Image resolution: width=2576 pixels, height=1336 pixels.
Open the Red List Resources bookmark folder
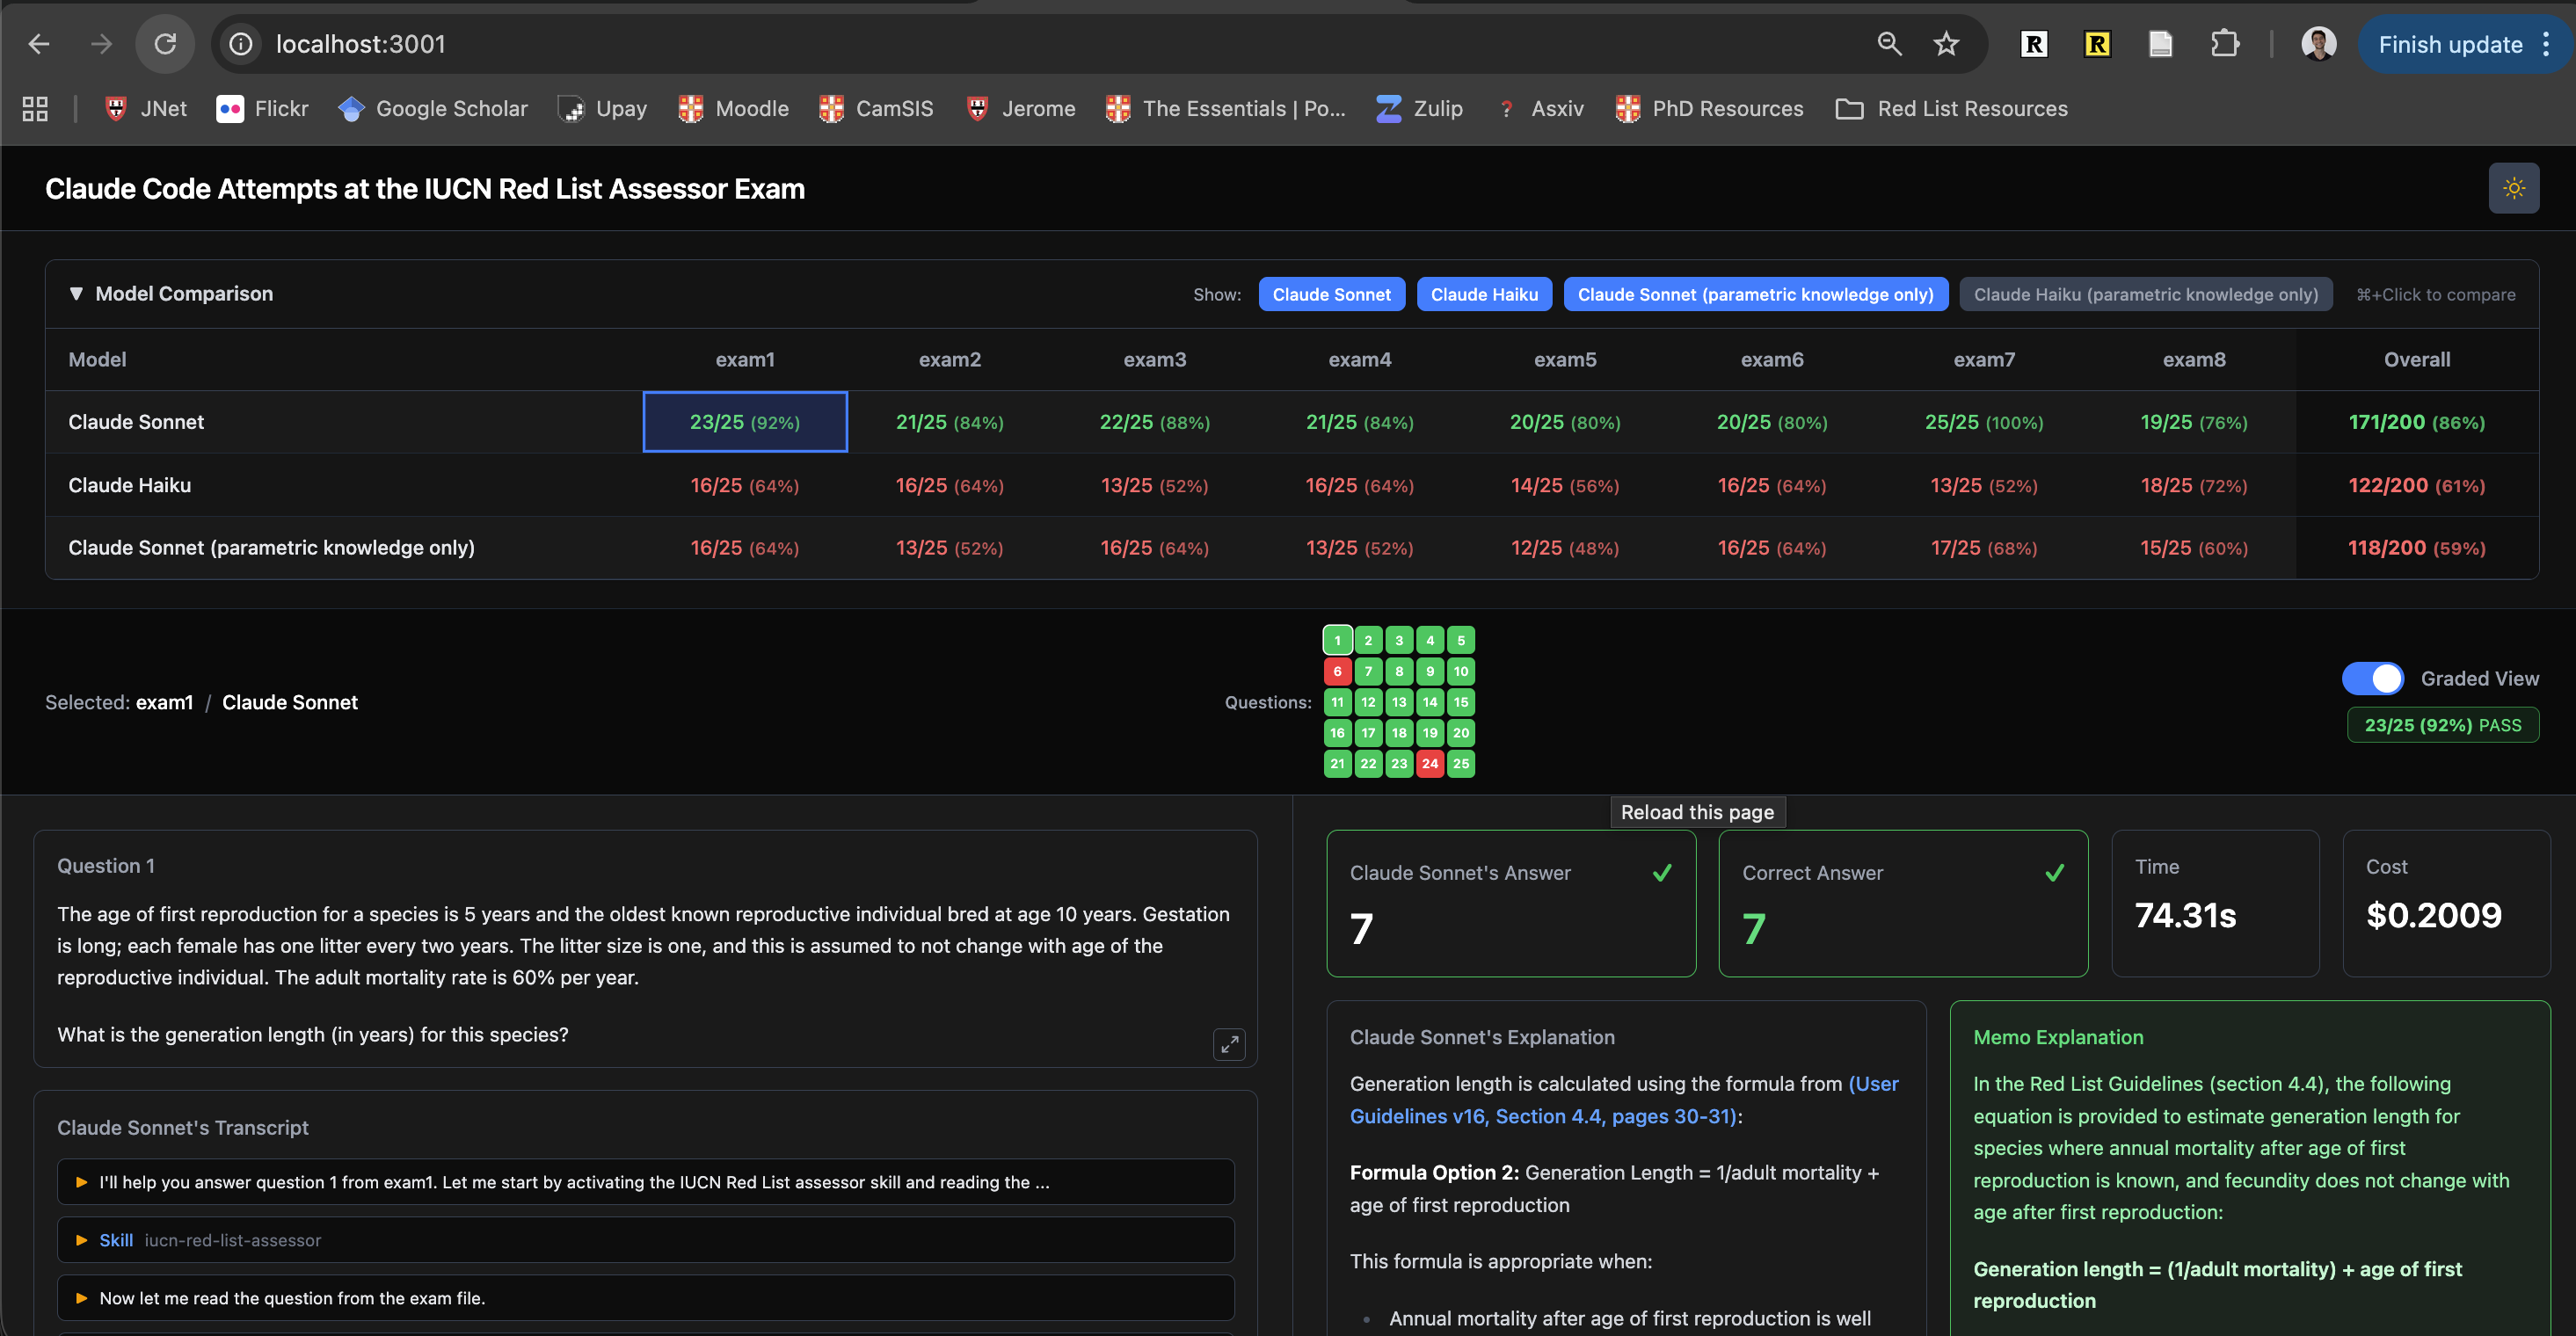1951,109
